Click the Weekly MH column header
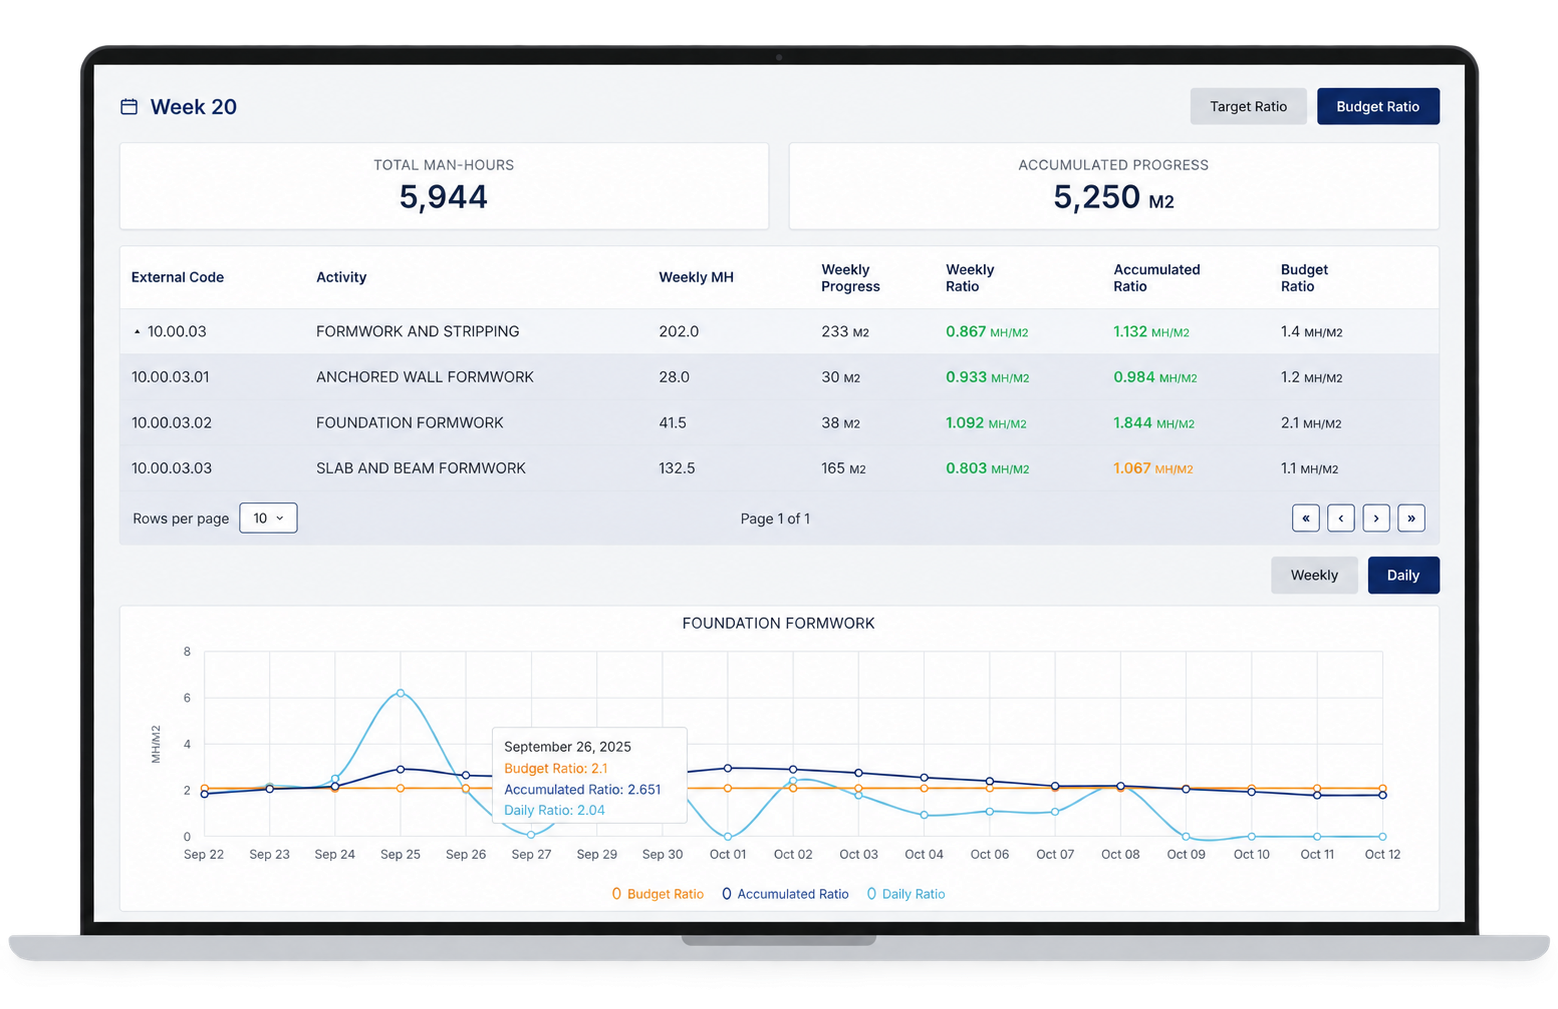 coord(696,277)
